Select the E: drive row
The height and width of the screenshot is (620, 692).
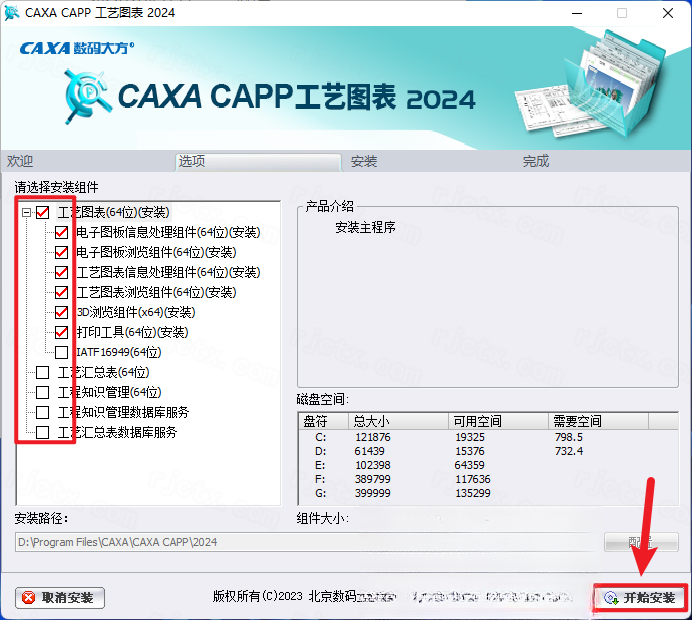[488, 465]
